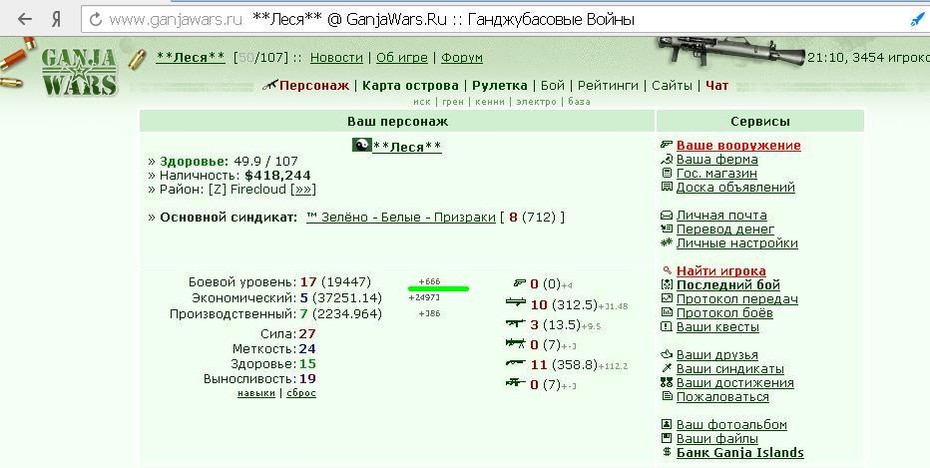Click the turbo rocket icon in address bar
Screen dimensions: 930x468
click(918, 20)
